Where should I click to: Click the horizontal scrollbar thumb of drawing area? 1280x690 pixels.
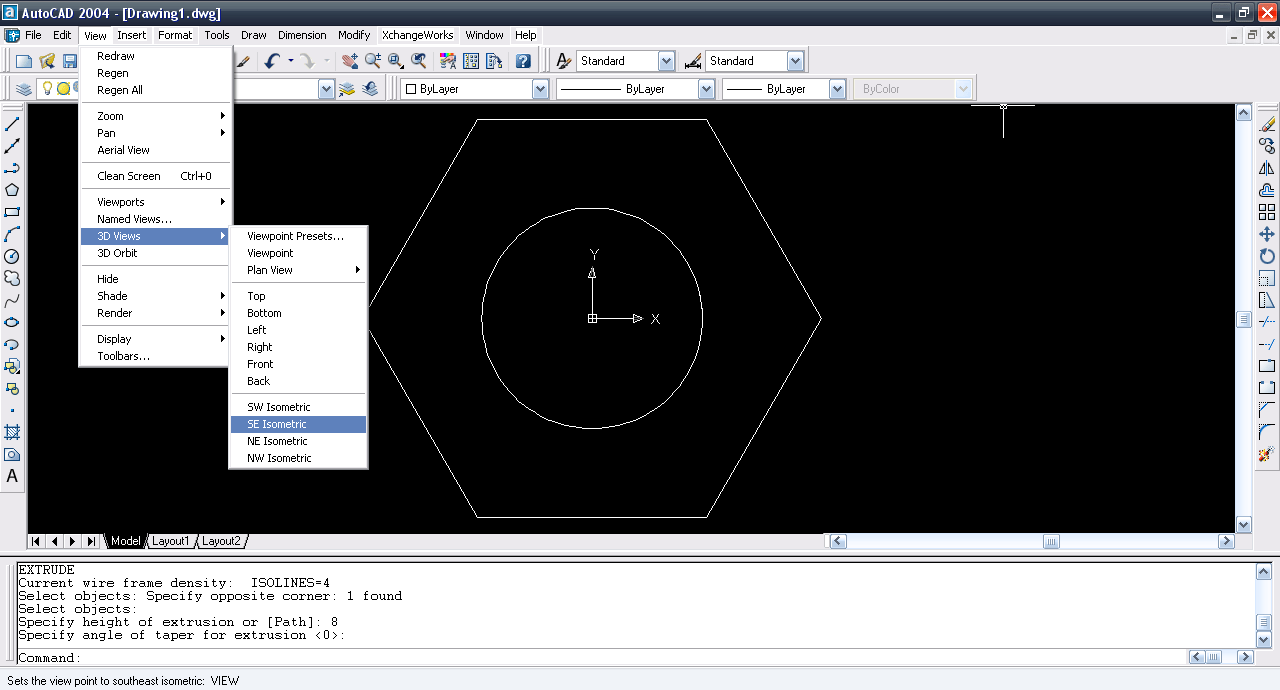(1051, 541)
